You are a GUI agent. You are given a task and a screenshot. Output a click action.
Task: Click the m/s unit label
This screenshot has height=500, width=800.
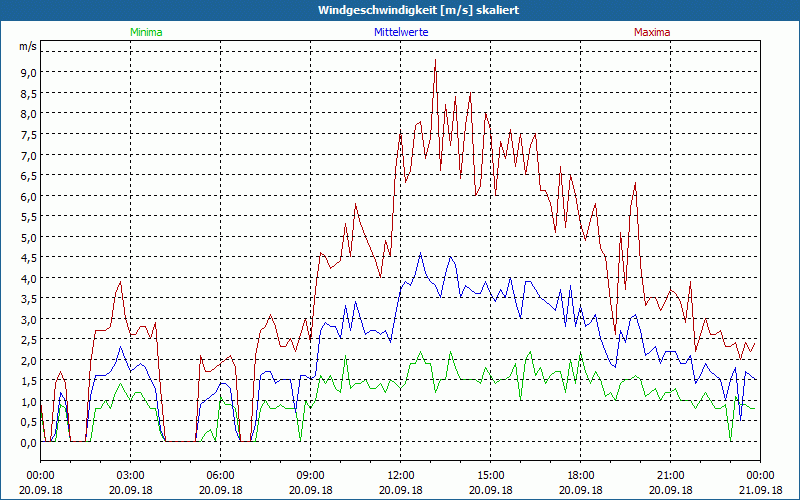tap(28, 46)
